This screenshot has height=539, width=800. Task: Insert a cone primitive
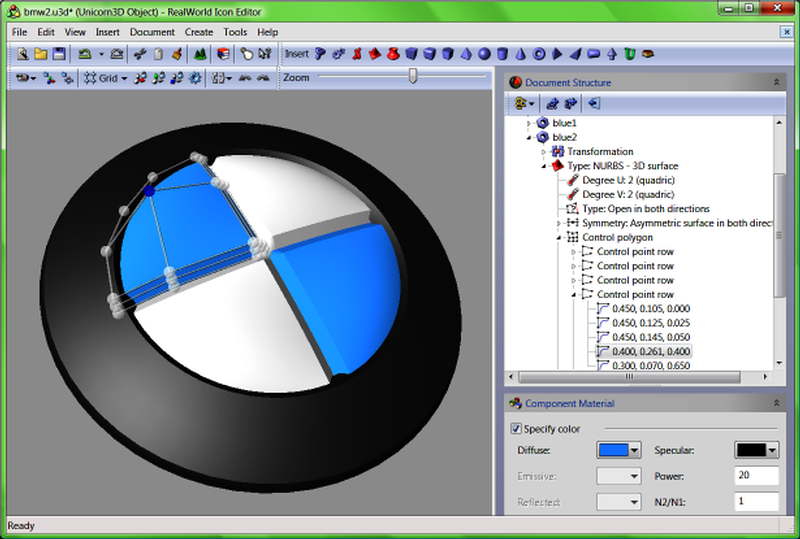521,54
